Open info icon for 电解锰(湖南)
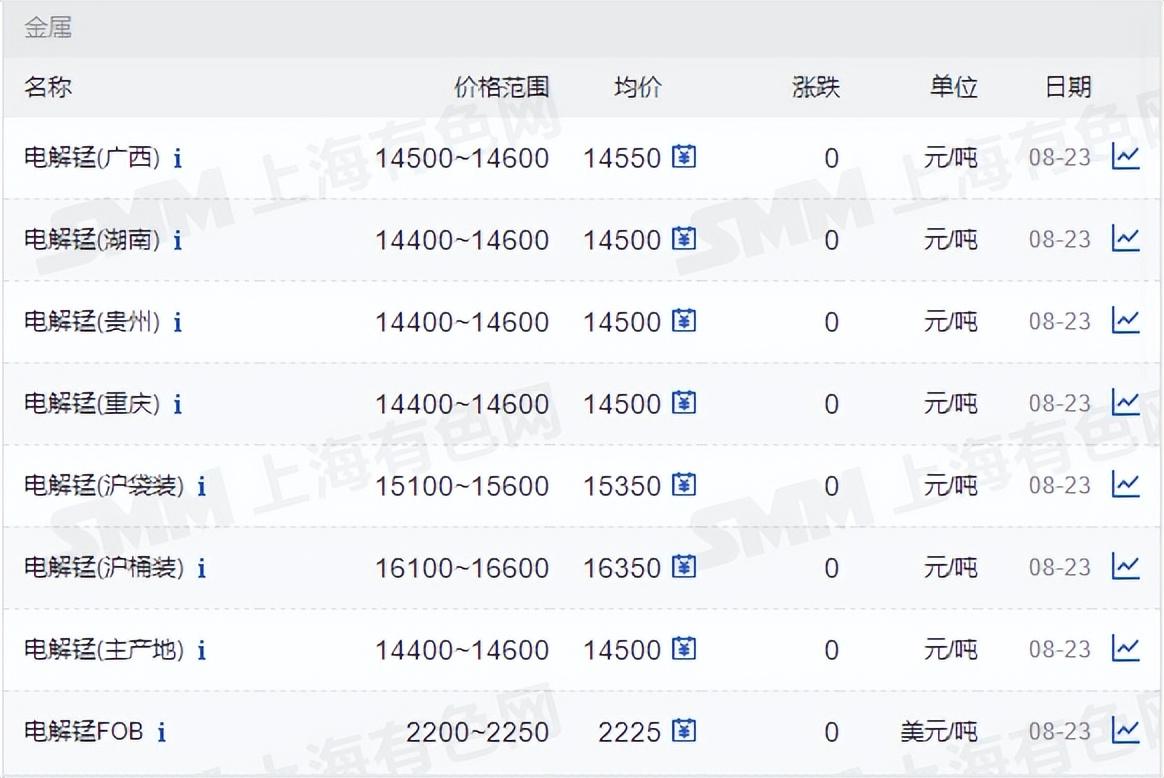The width and height of the screenshot is (1164, 778). 177,241
